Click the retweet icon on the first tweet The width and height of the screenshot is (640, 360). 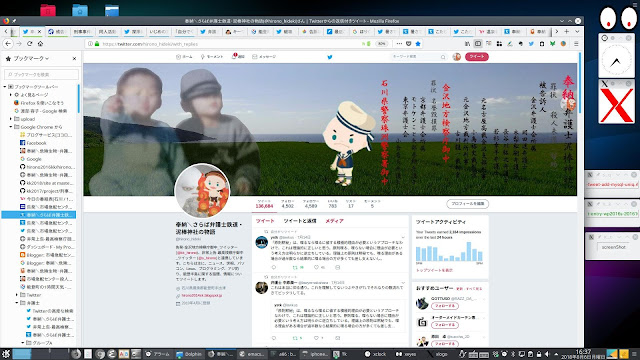(296, 267)
